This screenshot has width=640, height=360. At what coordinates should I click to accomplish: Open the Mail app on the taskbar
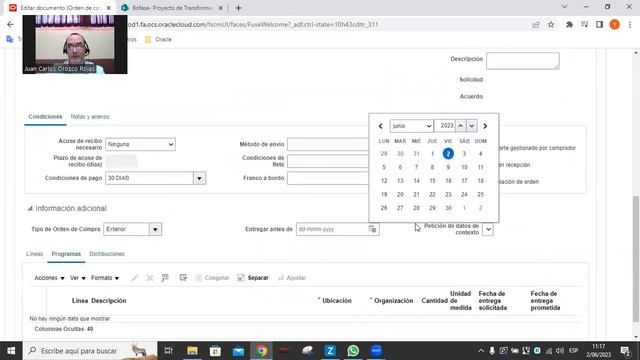(238, 351)
